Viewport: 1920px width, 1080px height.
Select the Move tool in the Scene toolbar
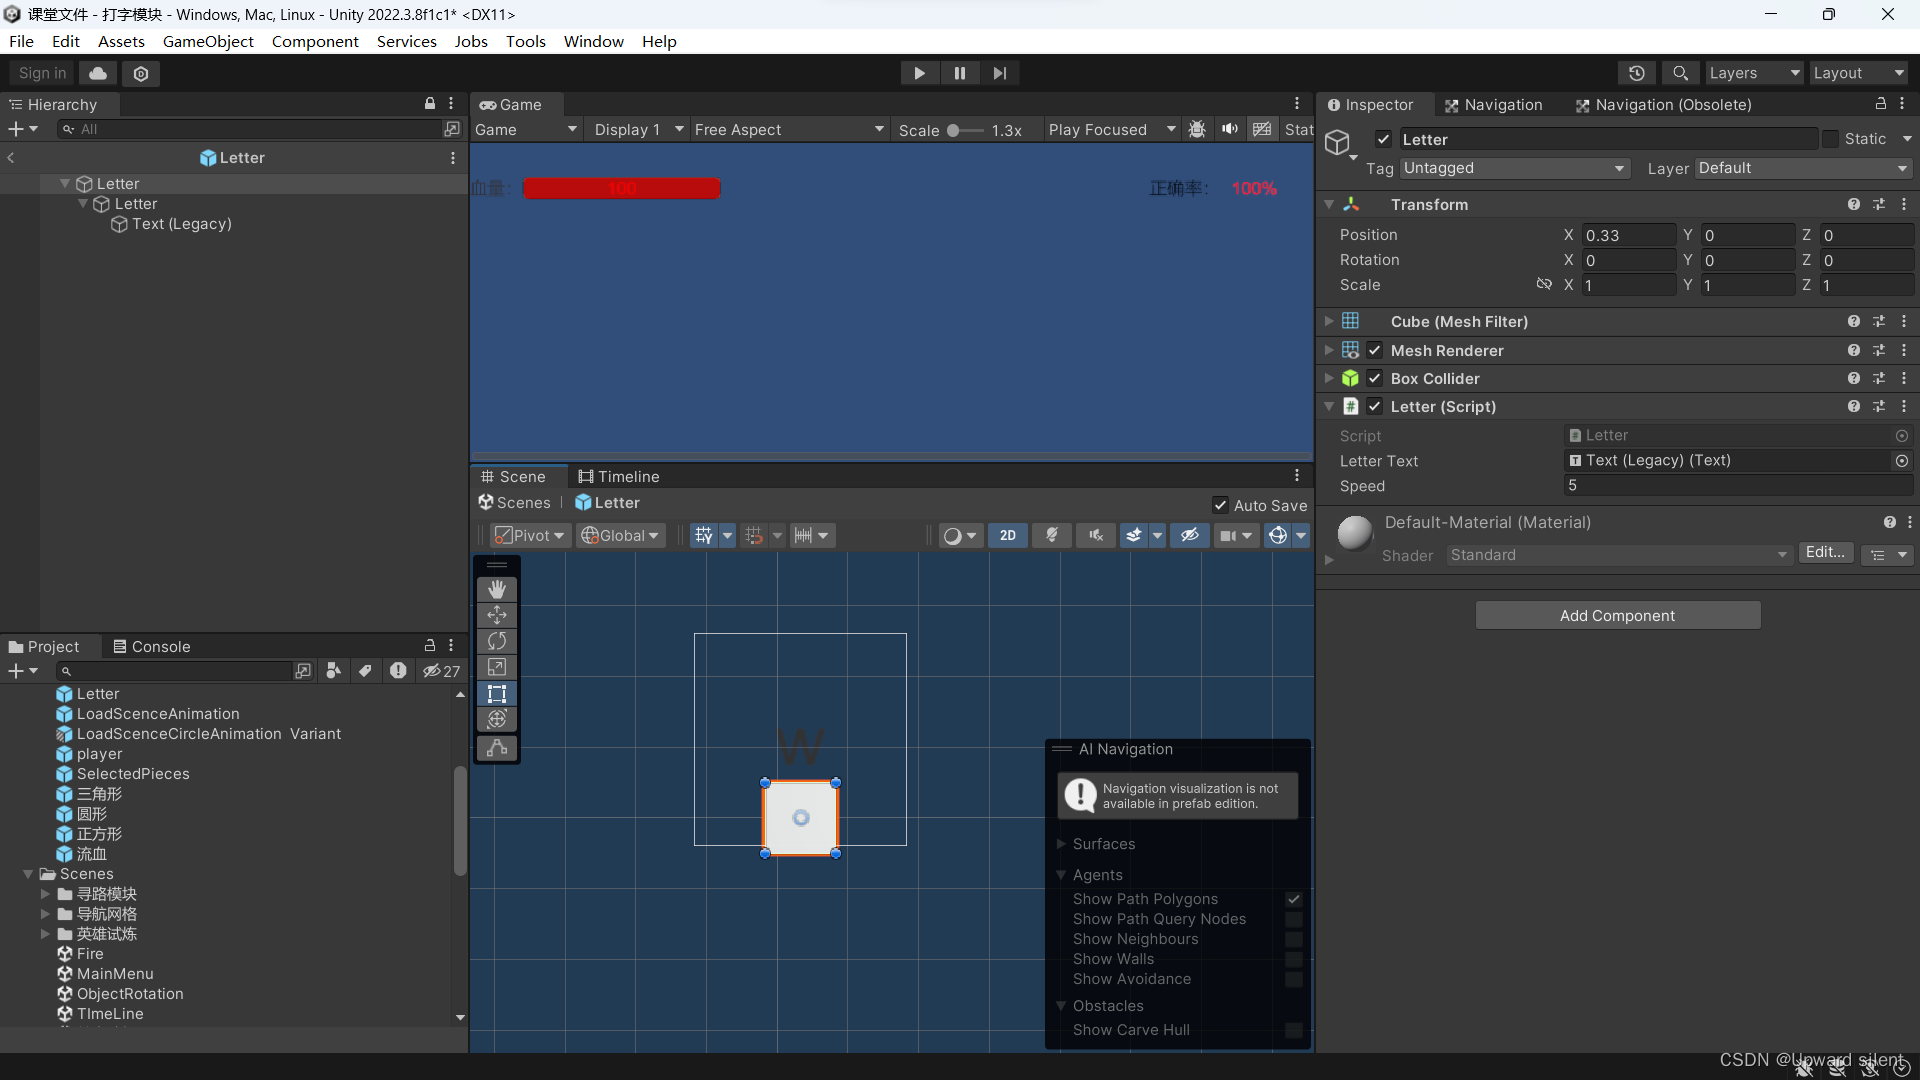coord(497,615)
